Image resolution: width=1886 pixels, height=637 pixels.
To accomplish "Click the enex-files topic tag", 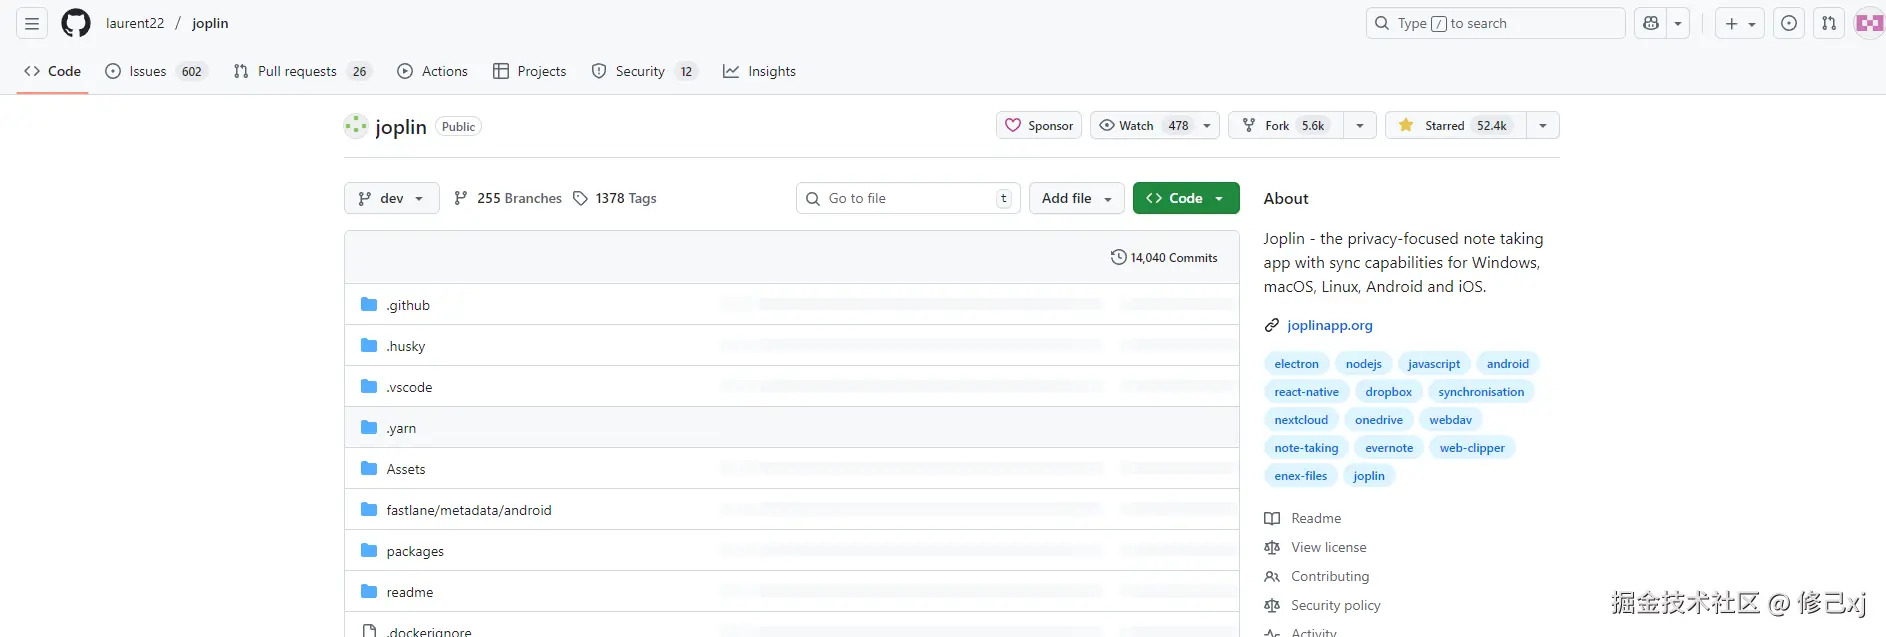I will 1300,476.
